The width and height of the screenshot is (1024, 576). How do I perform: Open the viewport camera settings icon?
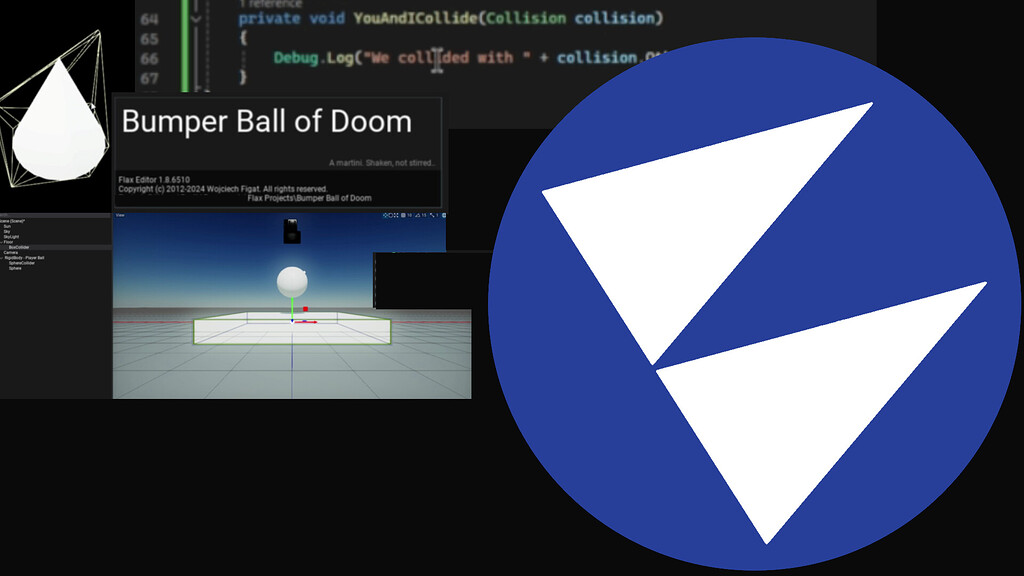coord(444,215)
